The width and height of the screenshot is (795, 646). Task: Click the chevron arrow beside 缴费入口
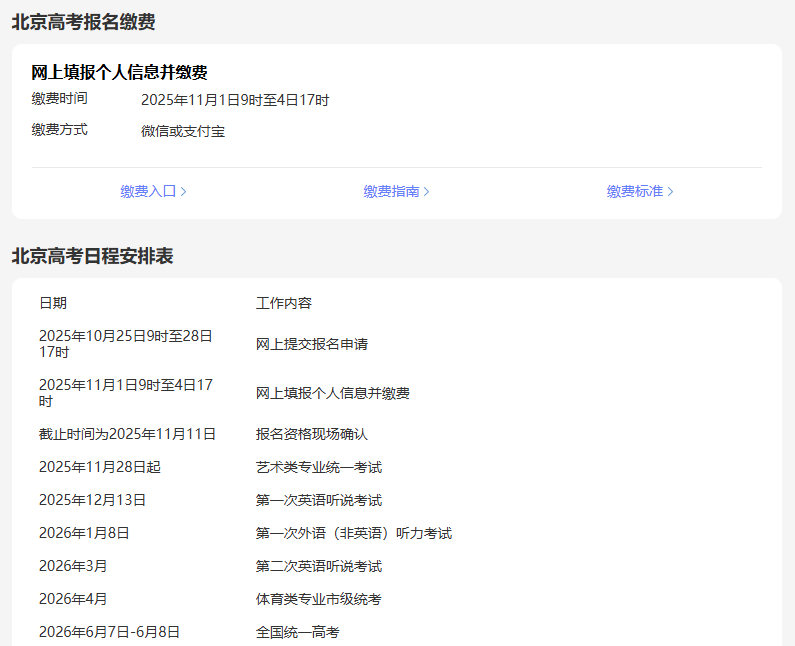(x=183, y=191)
